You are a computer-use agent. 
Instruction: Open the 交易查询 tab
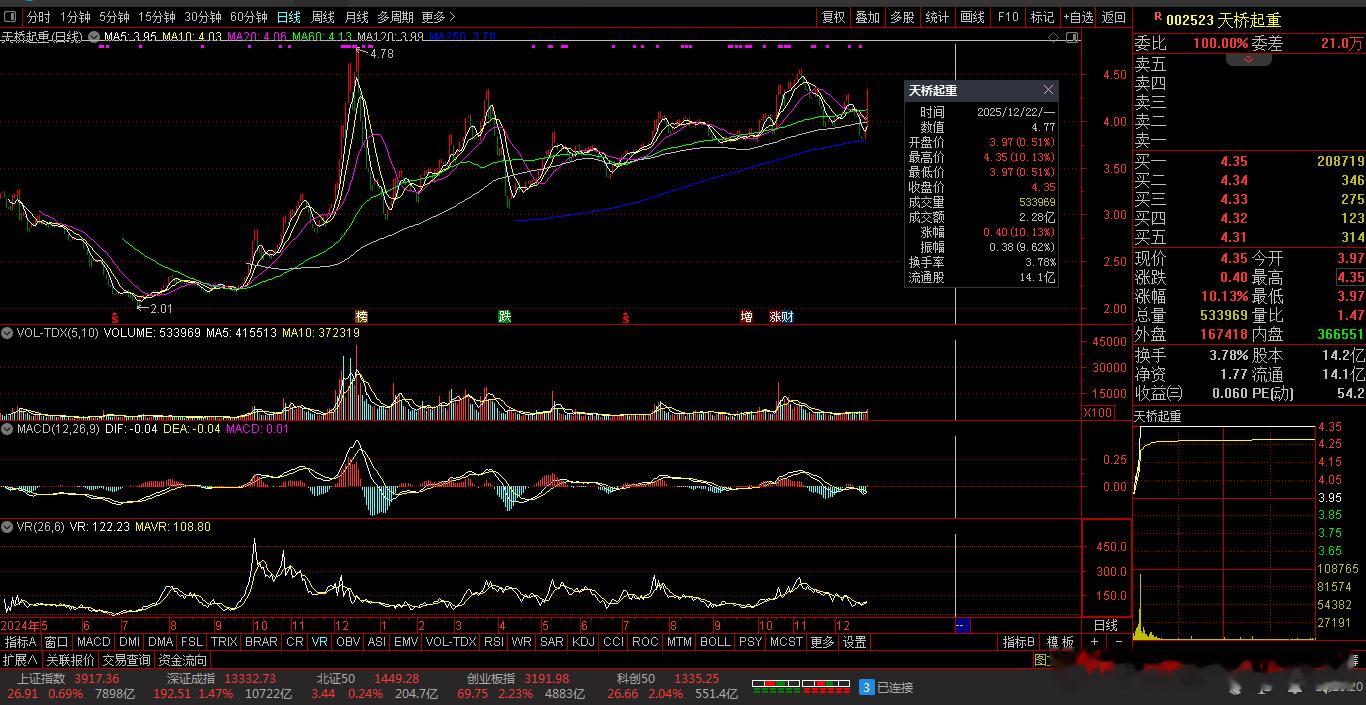[x=126, y=660]
